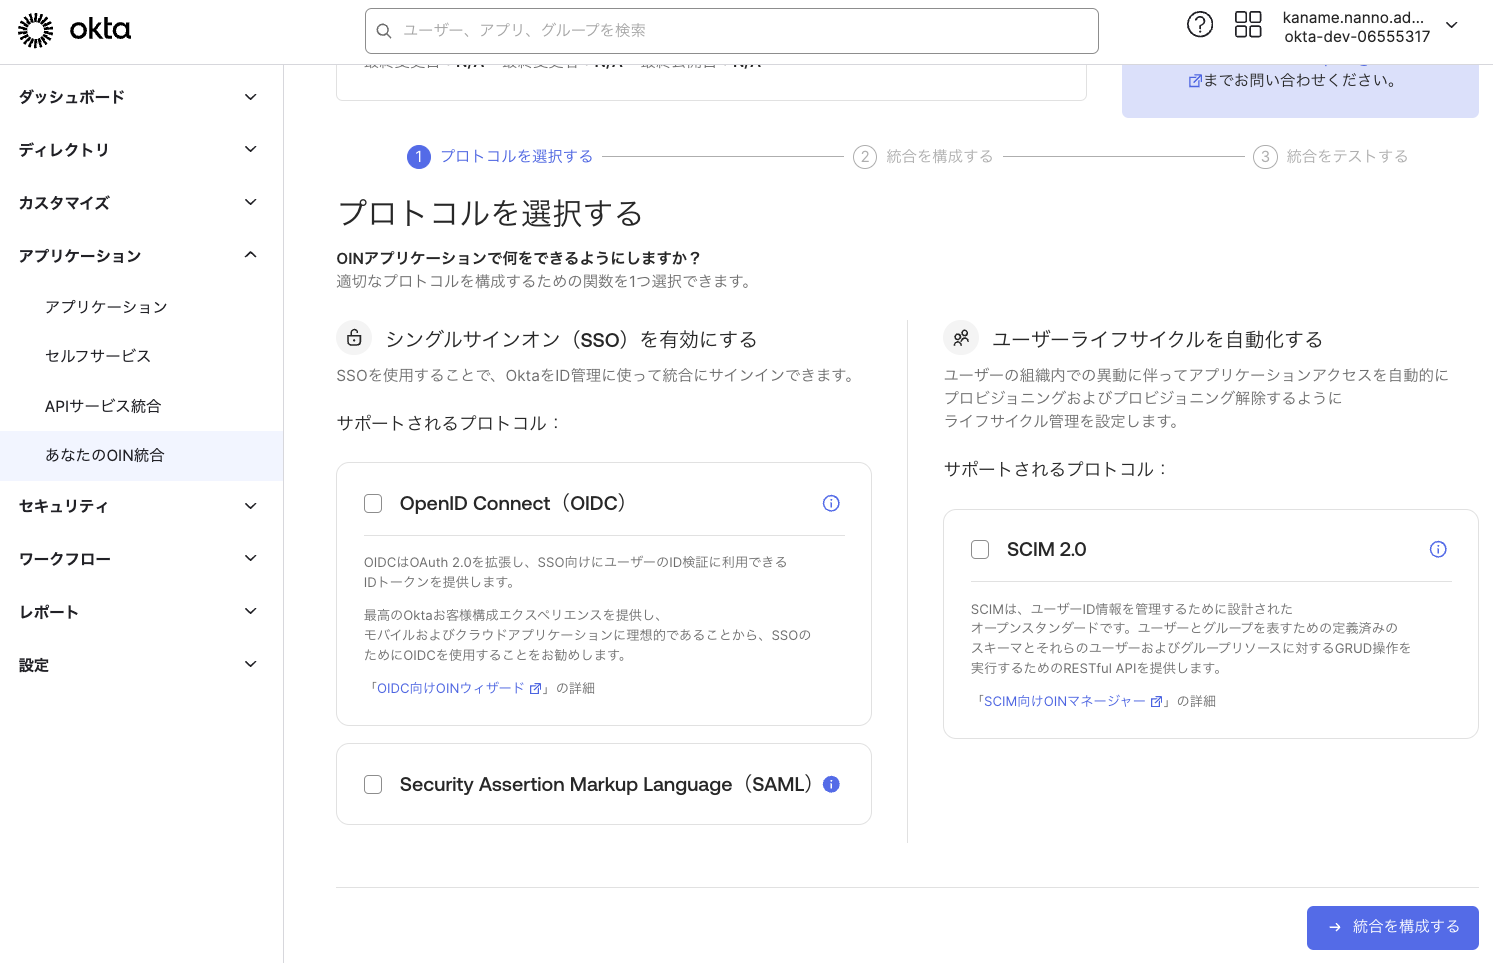Open セルフサービス in the sidebar
This screenshot has height=963, width=1493.
(x=98, y=356)
